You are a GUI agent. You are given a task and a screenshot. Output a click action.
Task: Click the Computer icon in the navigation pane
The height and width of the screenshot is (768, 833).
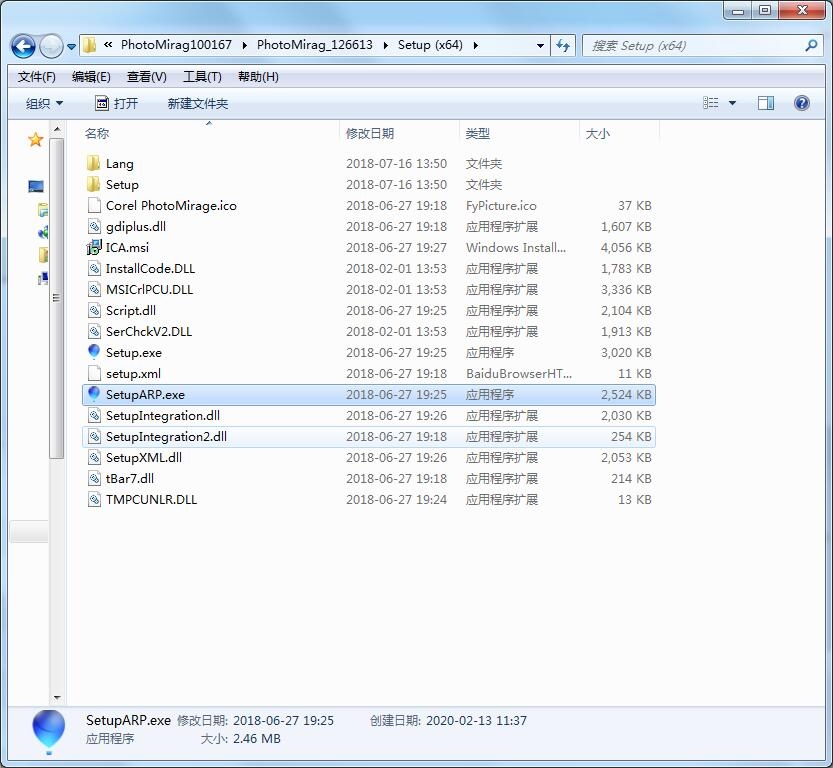tap(36, 186)
